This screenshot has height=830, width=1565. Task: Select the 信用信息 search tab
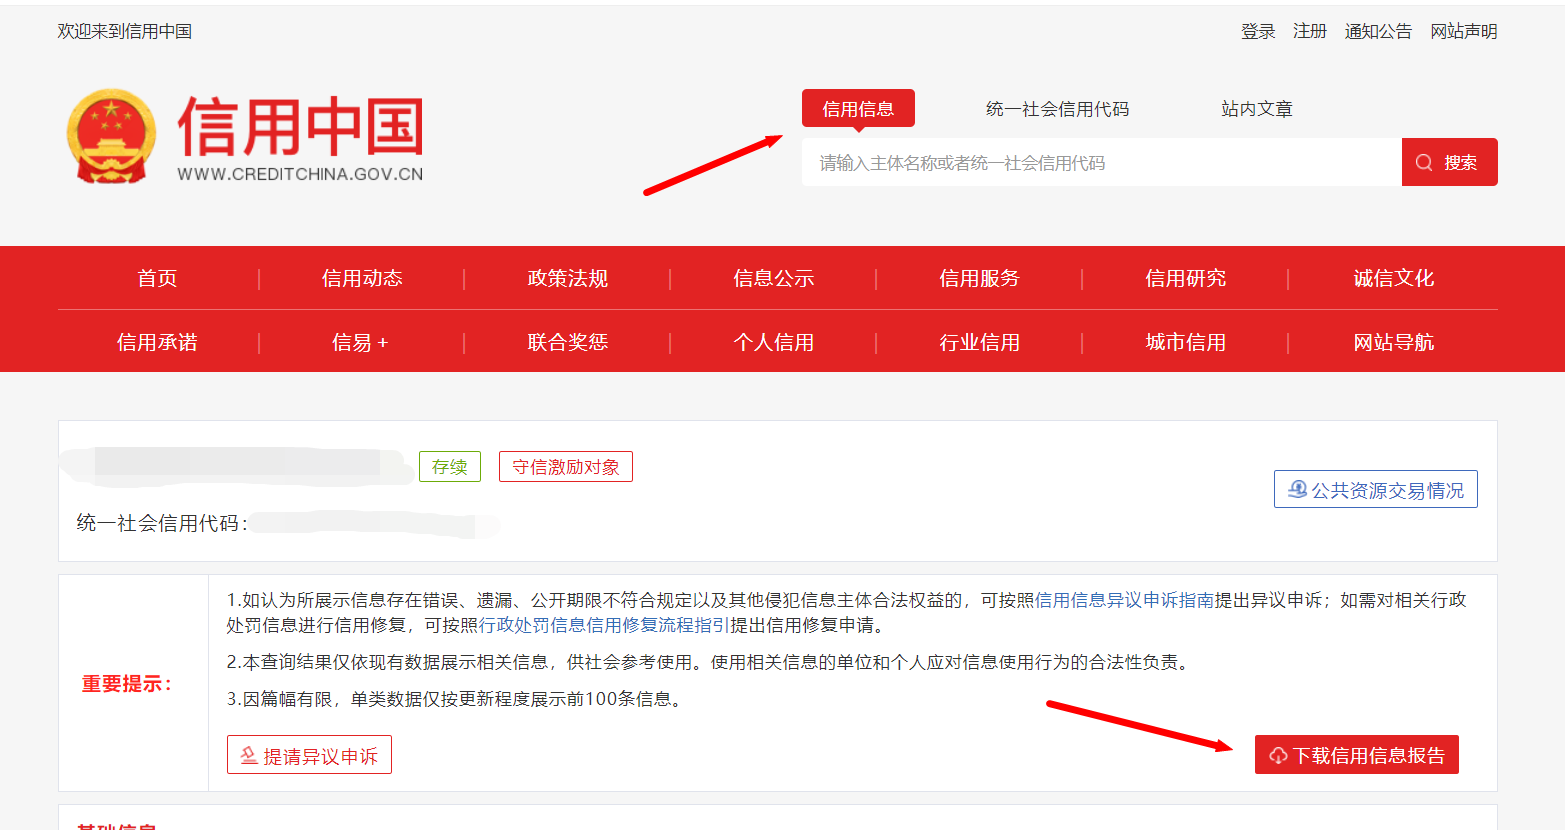858,109
